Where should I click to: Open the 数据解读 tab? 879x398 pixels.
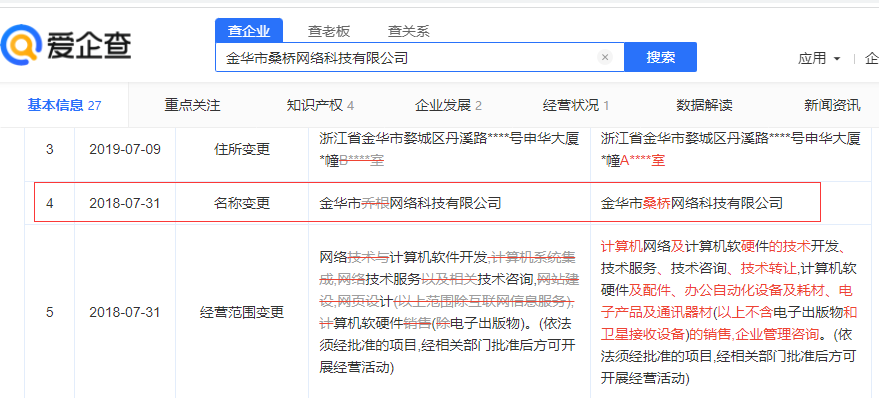[x=704, y=105]
